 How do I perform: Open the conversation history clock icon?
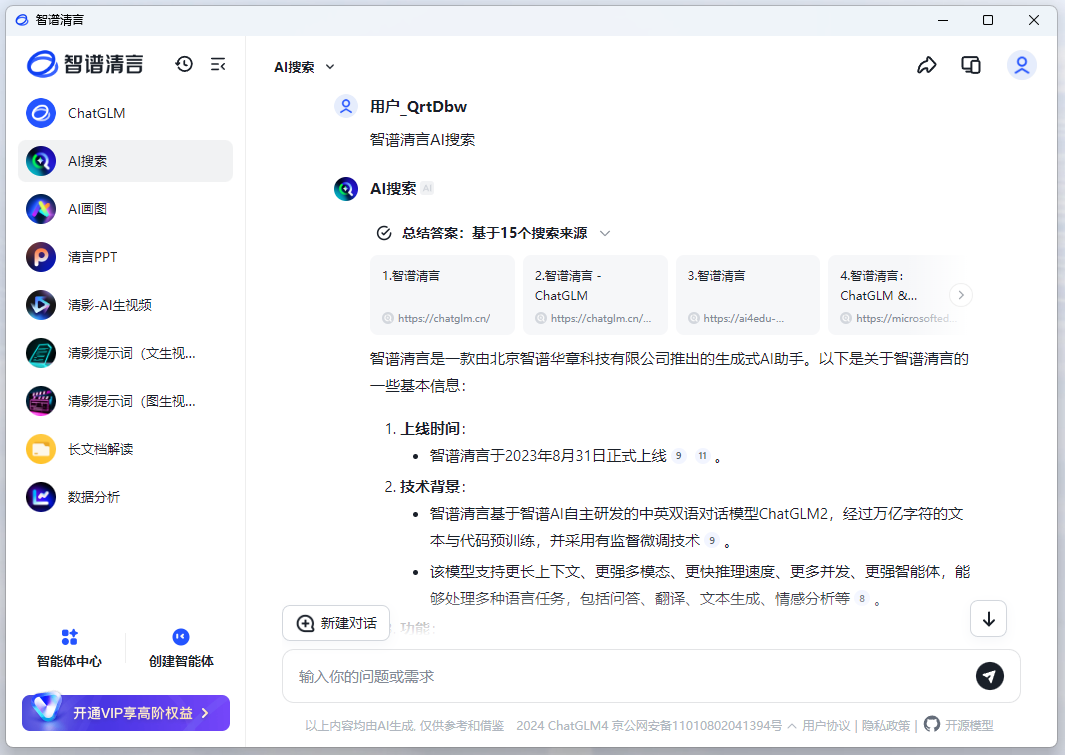click(184, 65)
